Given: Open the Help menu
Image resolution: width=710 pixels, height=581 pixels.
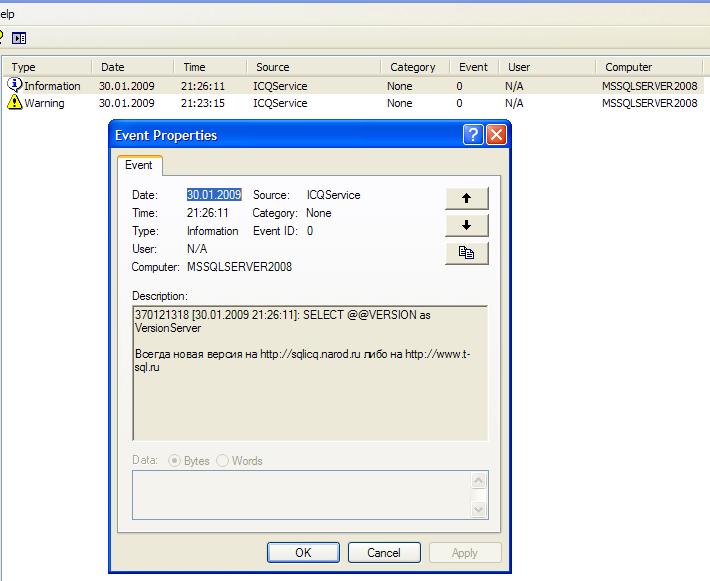Looking at the screenshot, I should 7,14.
